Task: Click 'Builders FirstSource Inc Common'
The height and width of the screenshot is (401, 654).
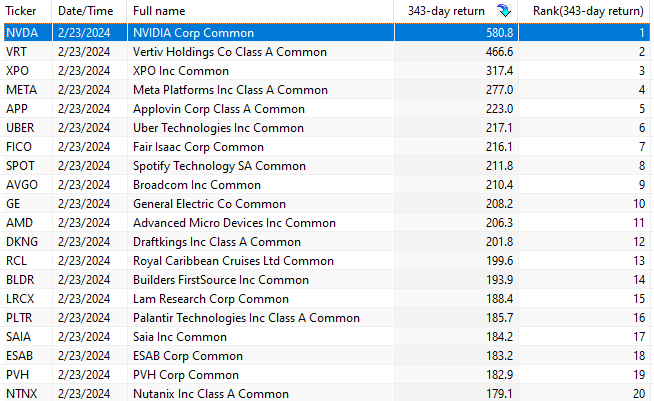Action: pyautogui.click(x=221, y=280)
